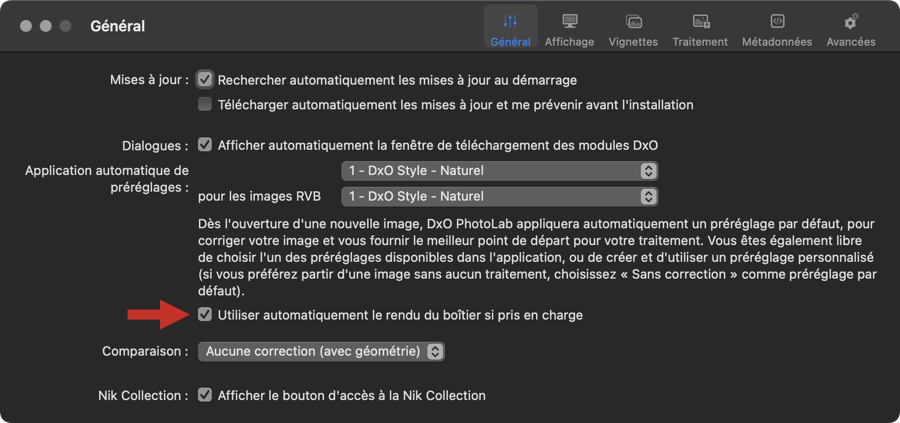Close the preferences window with red button
Image resolution: width=900 pixels, height=423 pixels.
point(26,26)
